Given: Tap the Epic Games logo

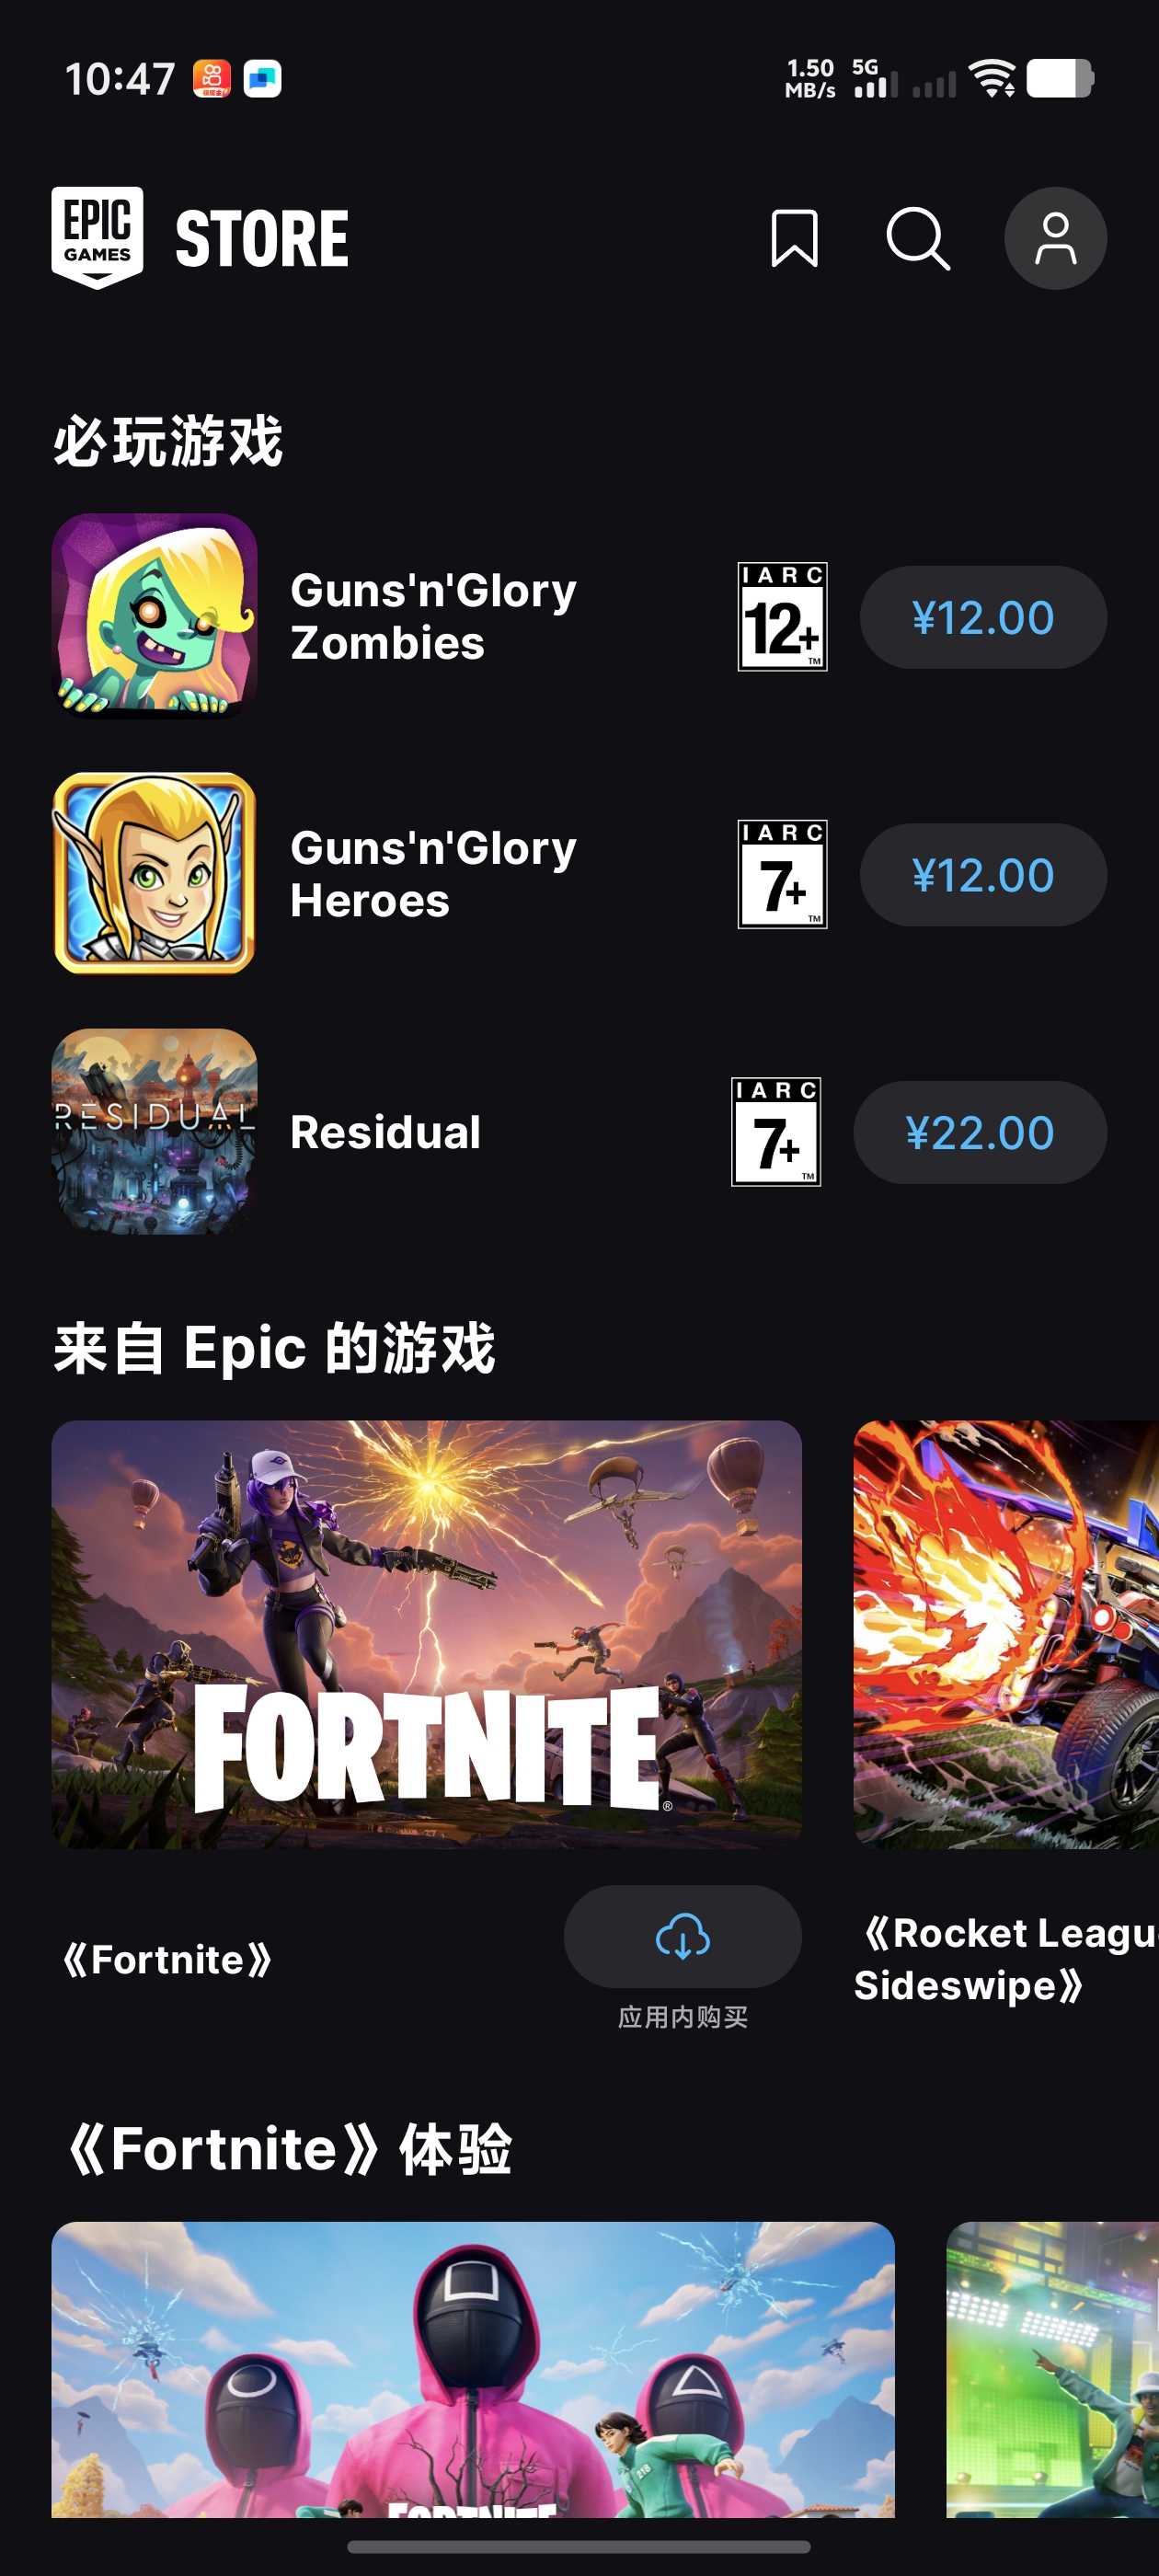Looking at the screenshot, I should 97,237.
